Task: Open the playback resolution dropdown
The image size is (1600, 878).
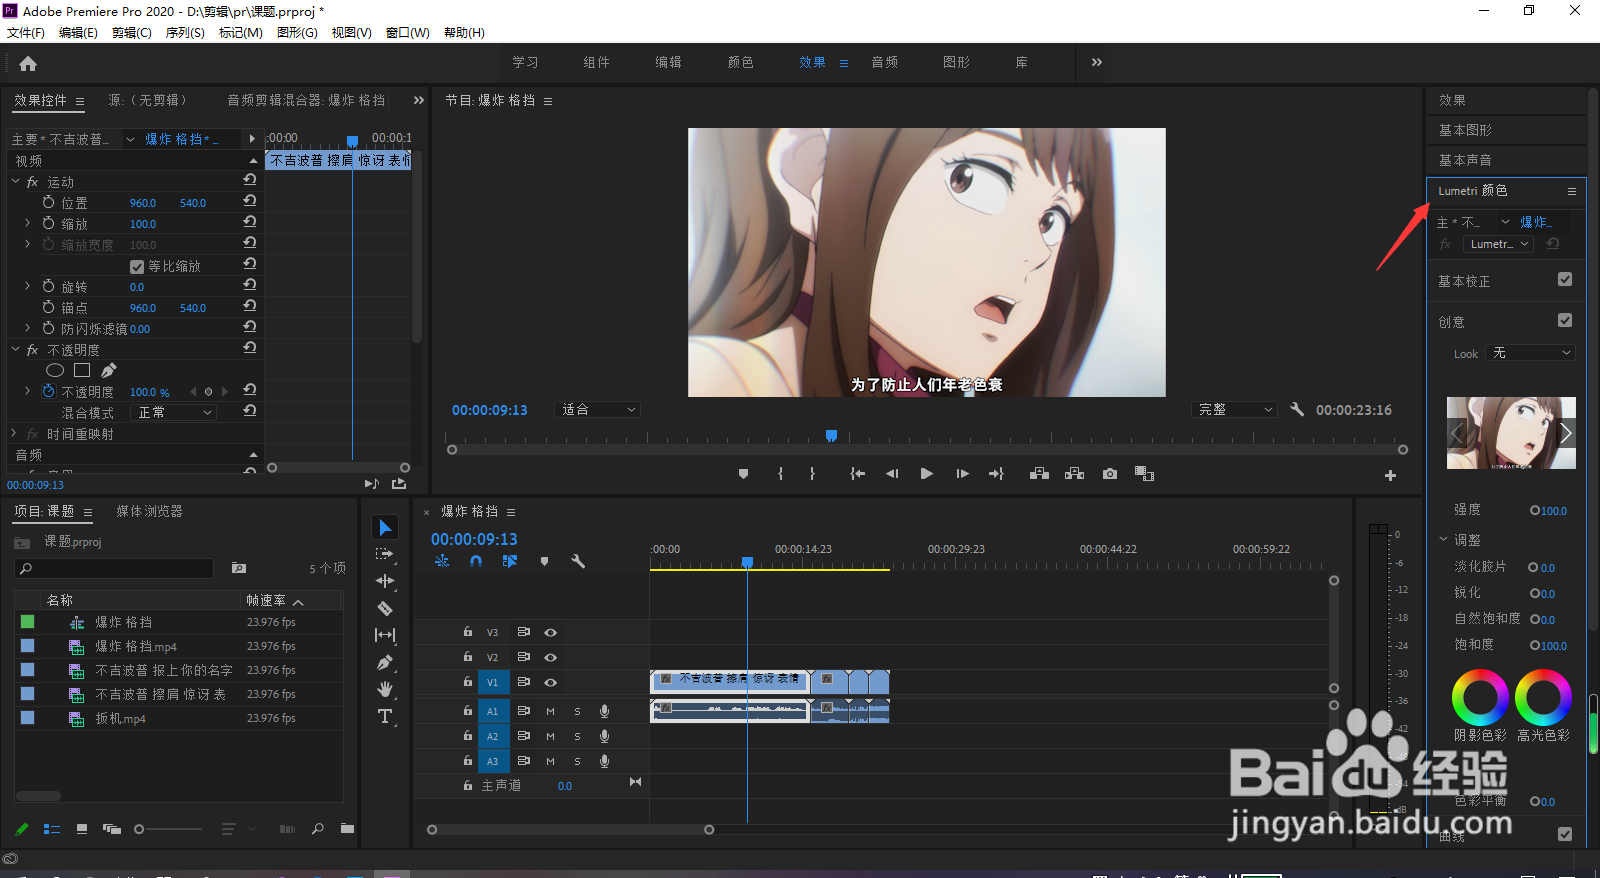Action: (1235, 409)
